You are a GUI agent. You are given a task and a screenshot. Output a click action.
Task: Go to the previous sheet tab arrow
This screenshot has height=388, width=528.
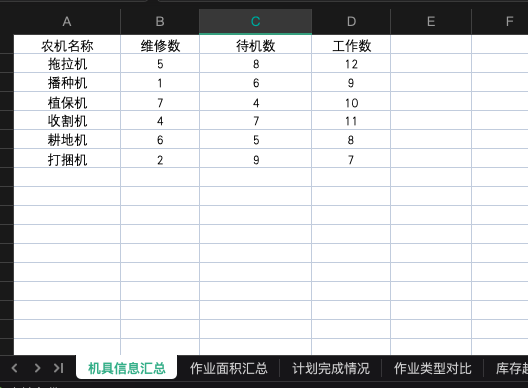pyautogui.click(x=14, y=368)
